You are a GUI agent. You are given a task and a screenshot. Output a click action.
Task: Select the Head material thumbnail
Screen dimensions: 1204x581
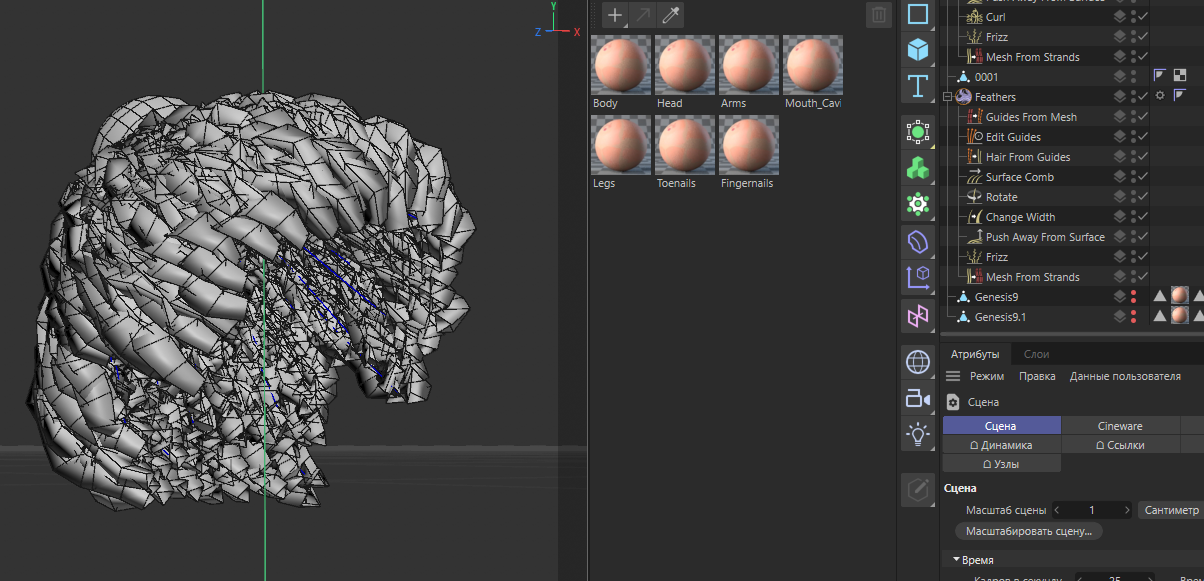coord(685,66)
